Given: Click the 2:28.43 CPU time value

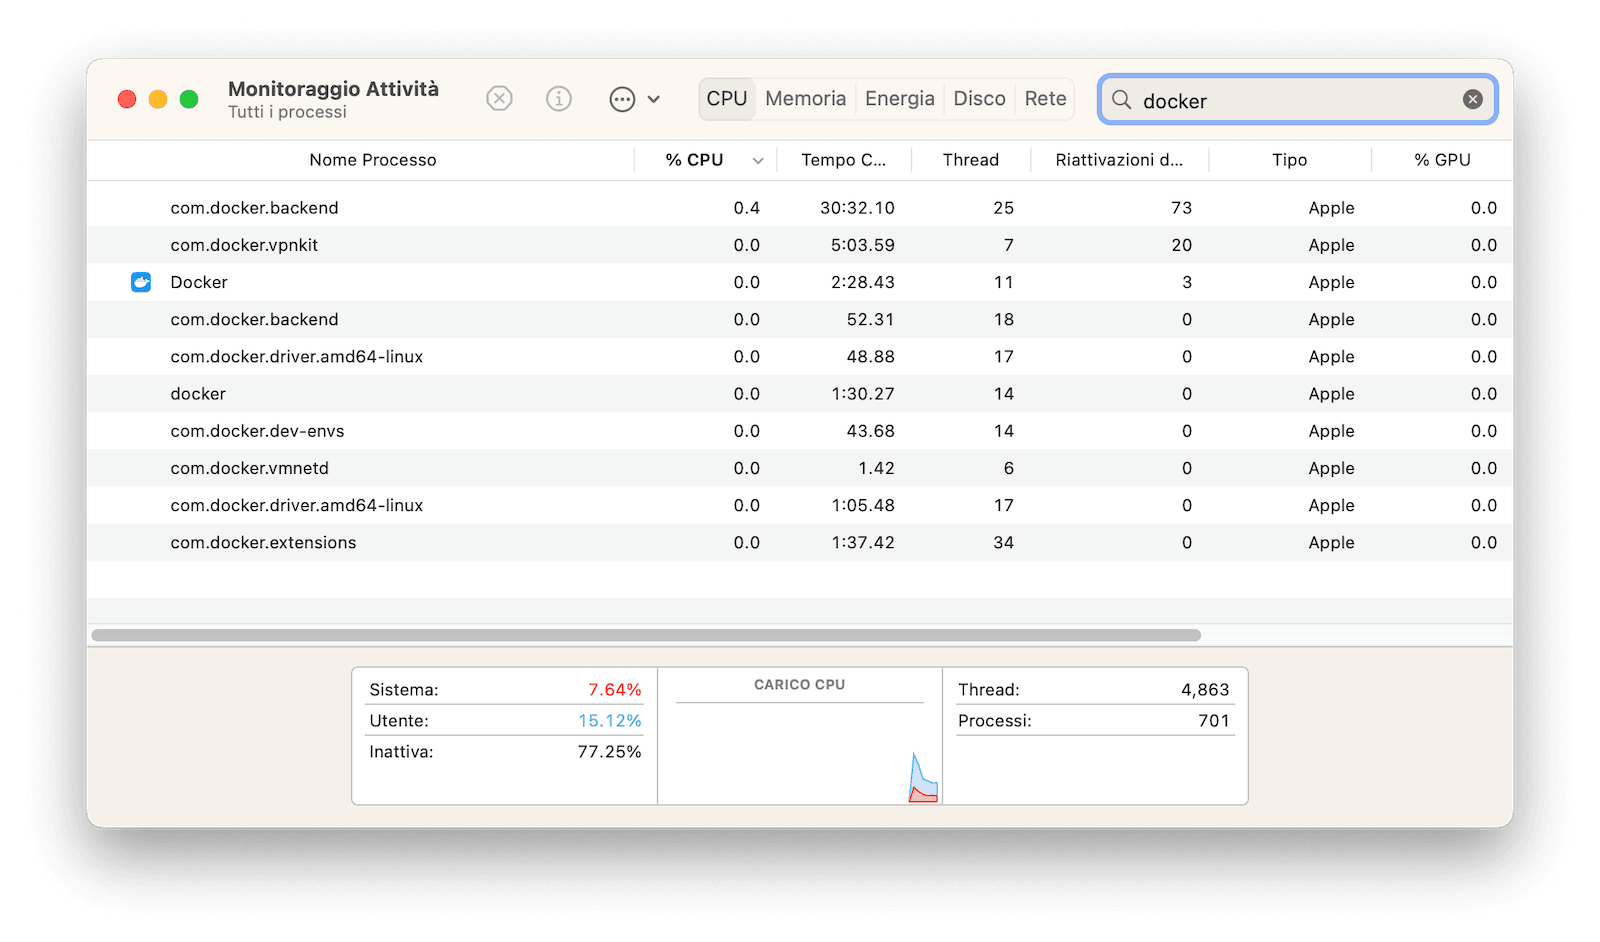Looking at the screenshot, I should click(862, 282).
